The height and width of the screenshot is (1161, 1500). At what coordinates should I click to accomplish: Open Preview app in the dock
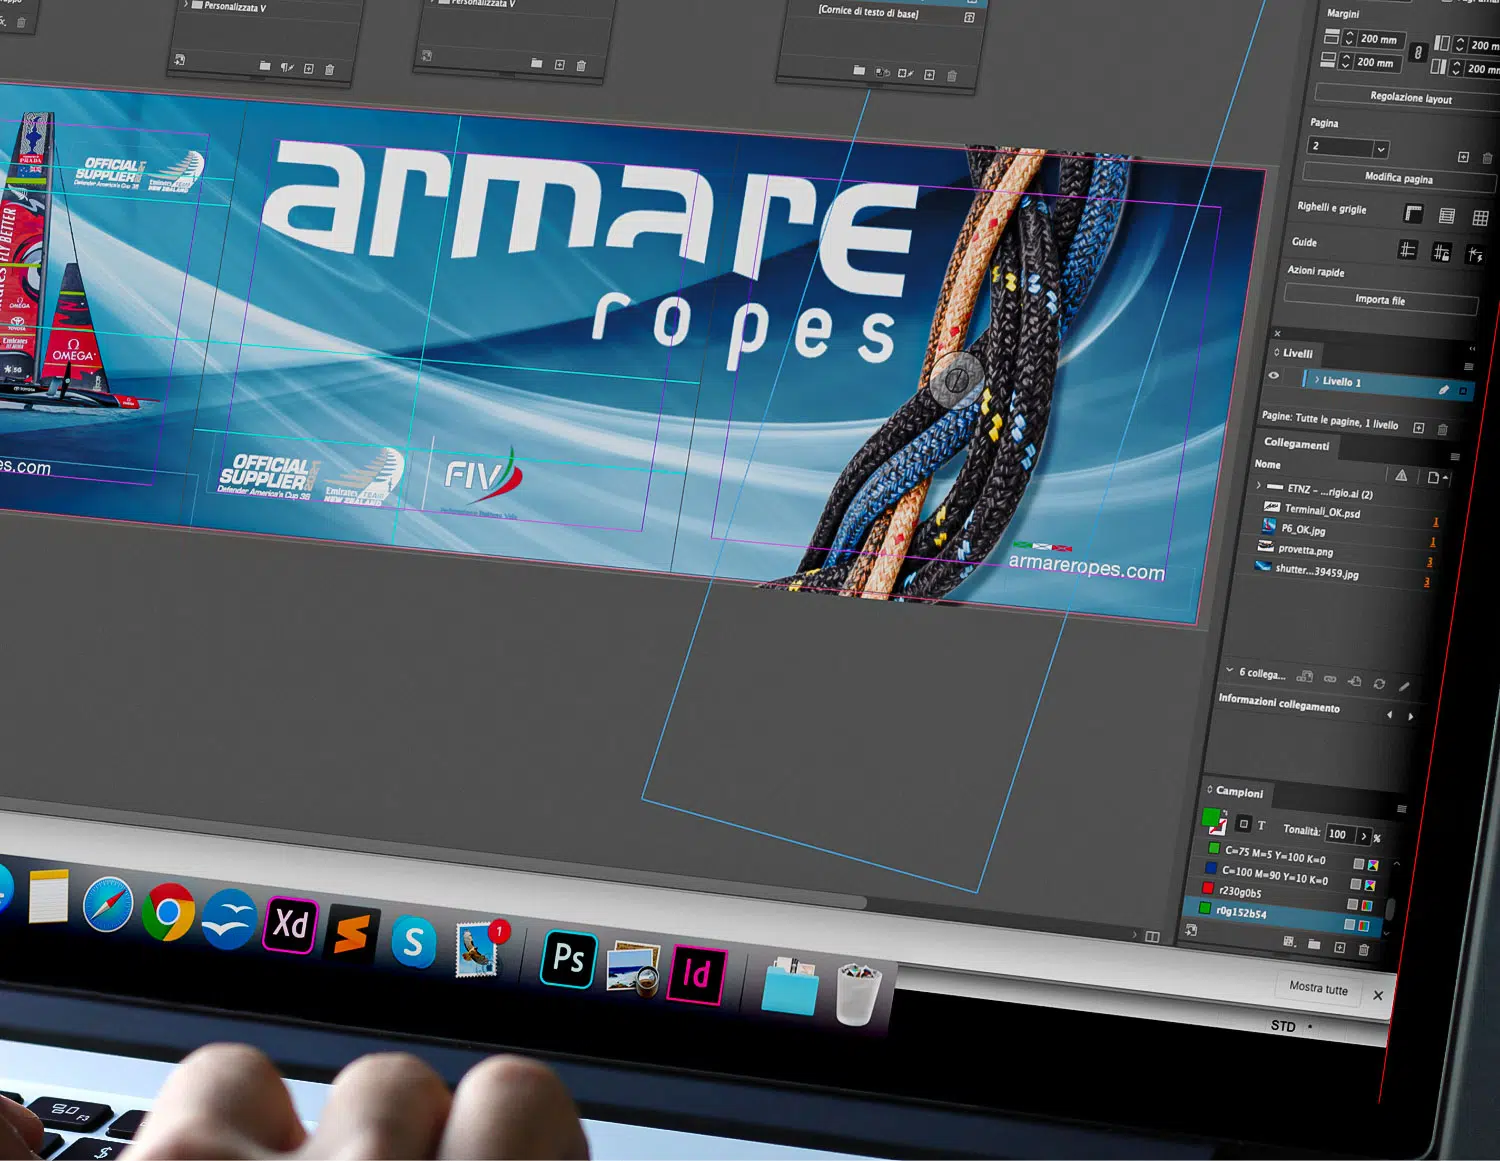tap(633, 967)
